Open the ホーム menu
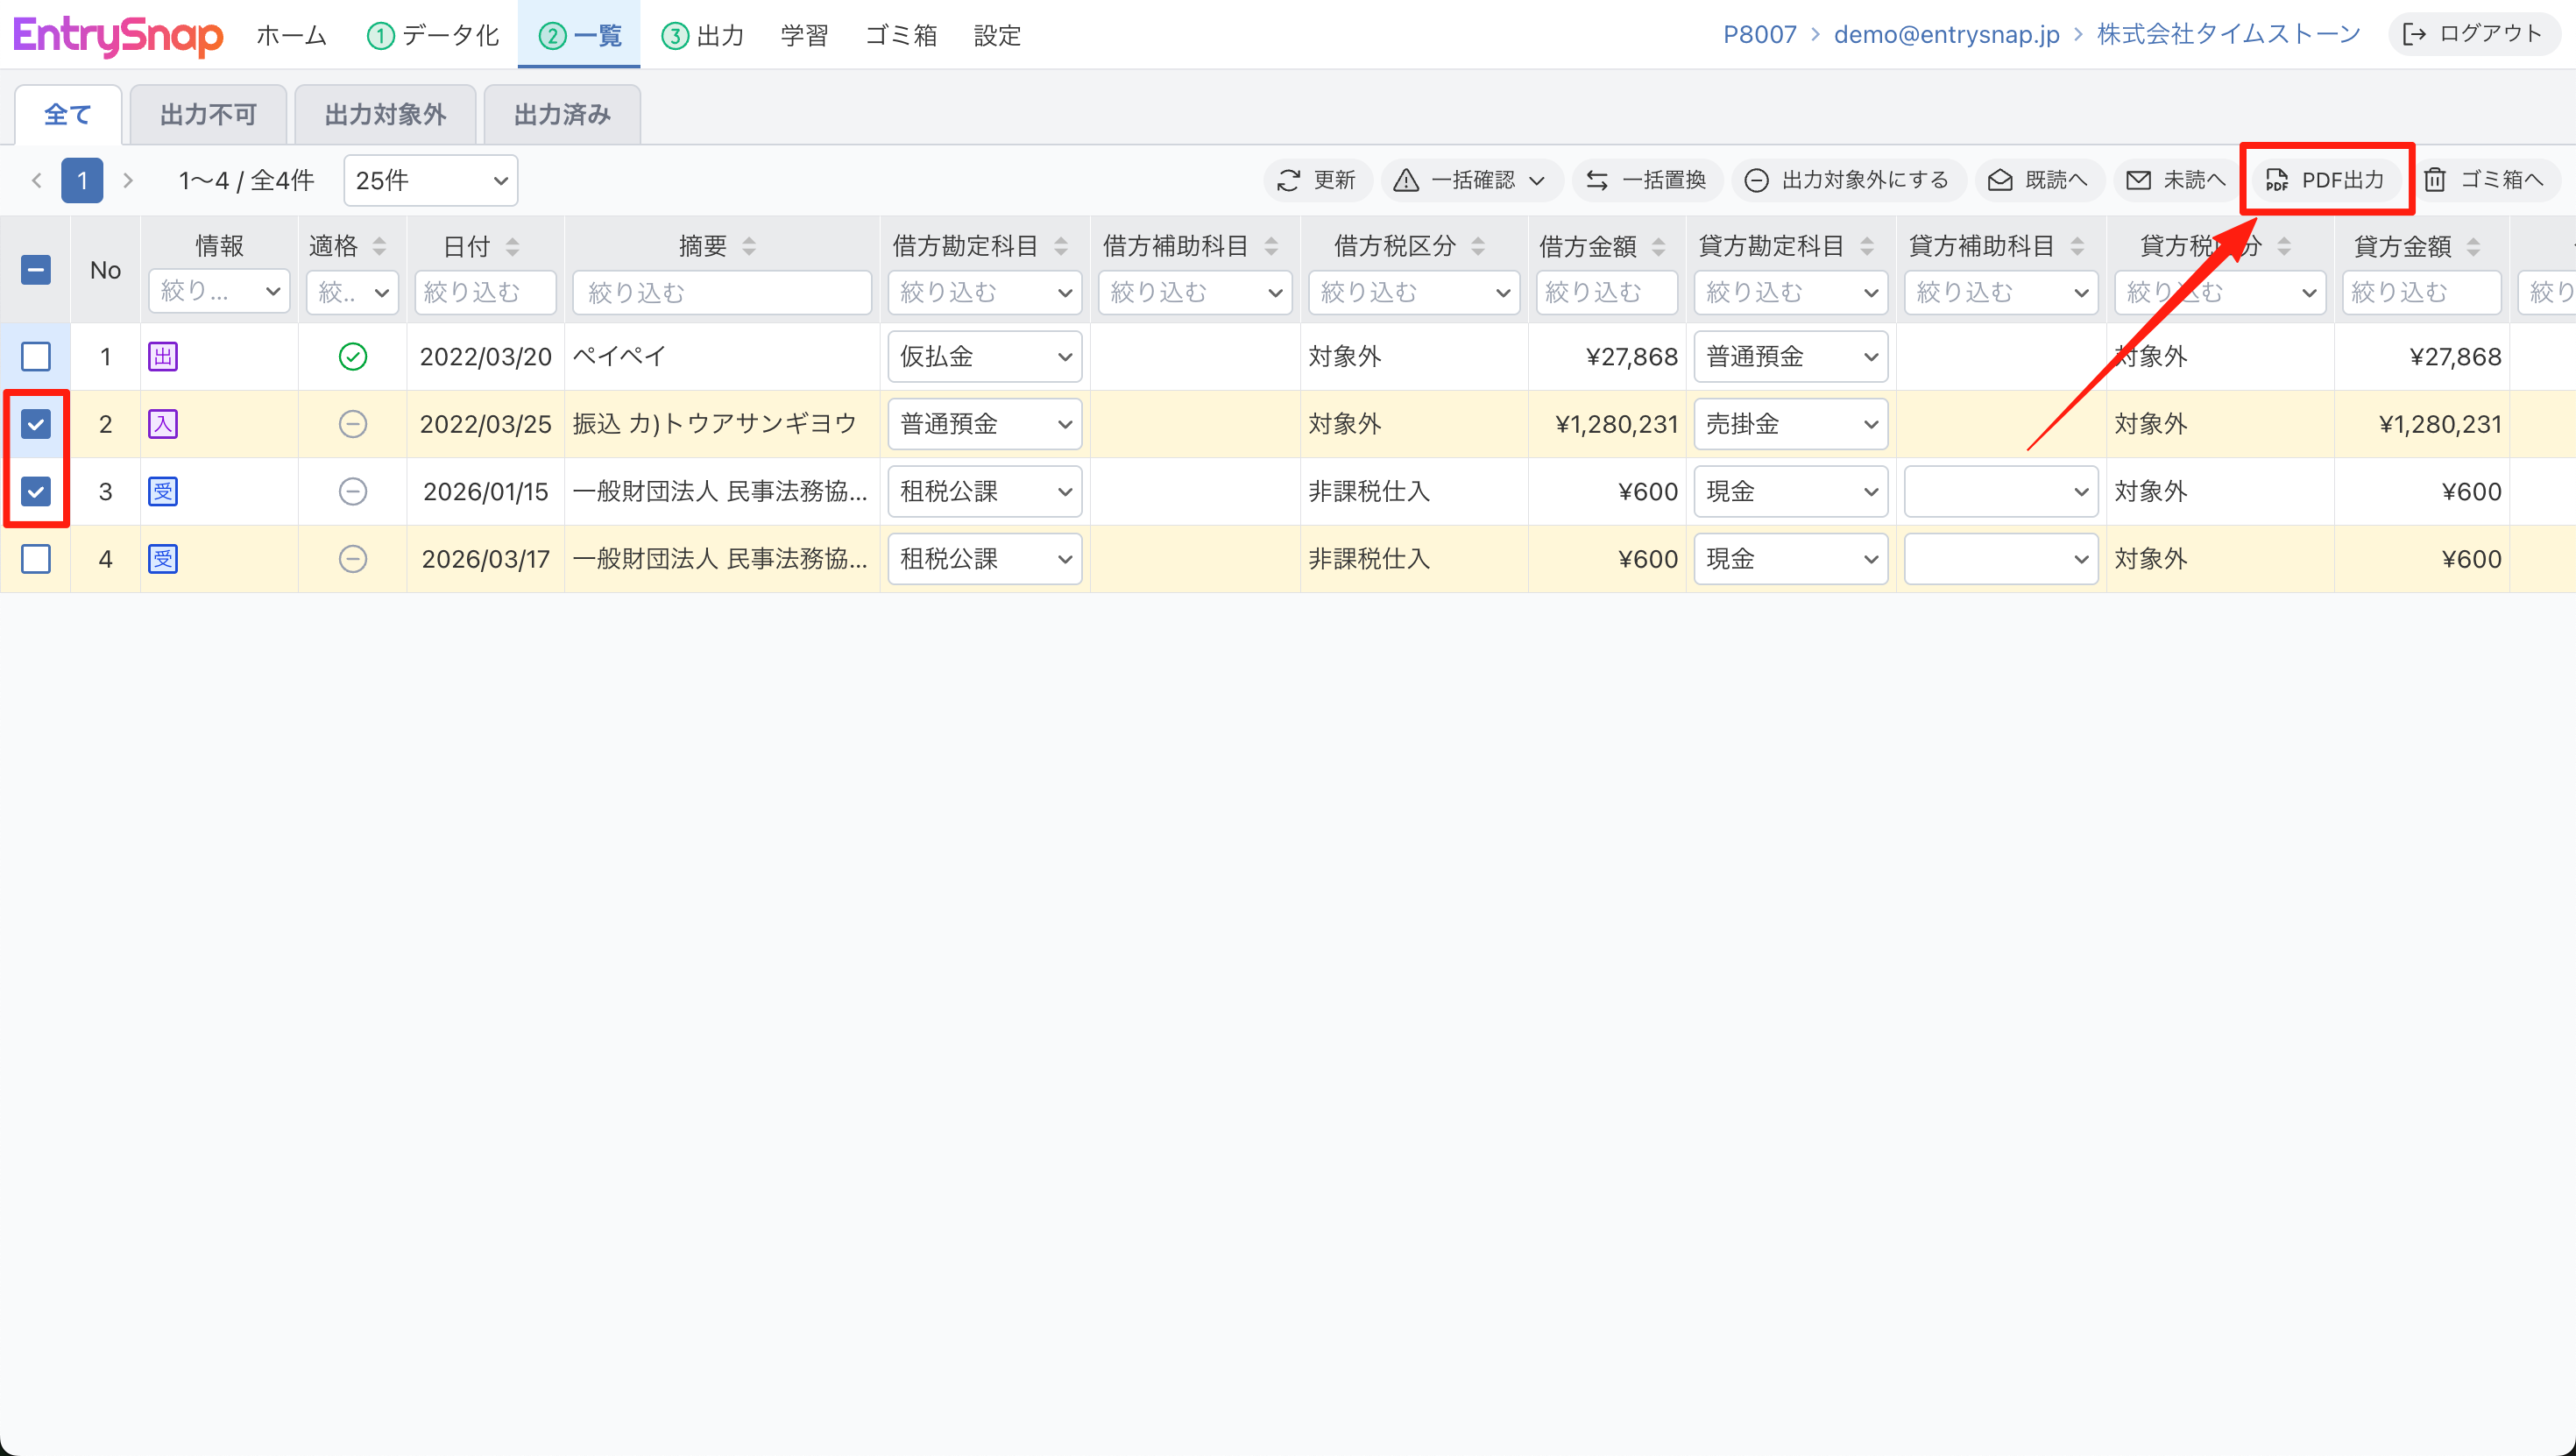The width and height of the screenshot is (2576, 1456). point(292,35)
